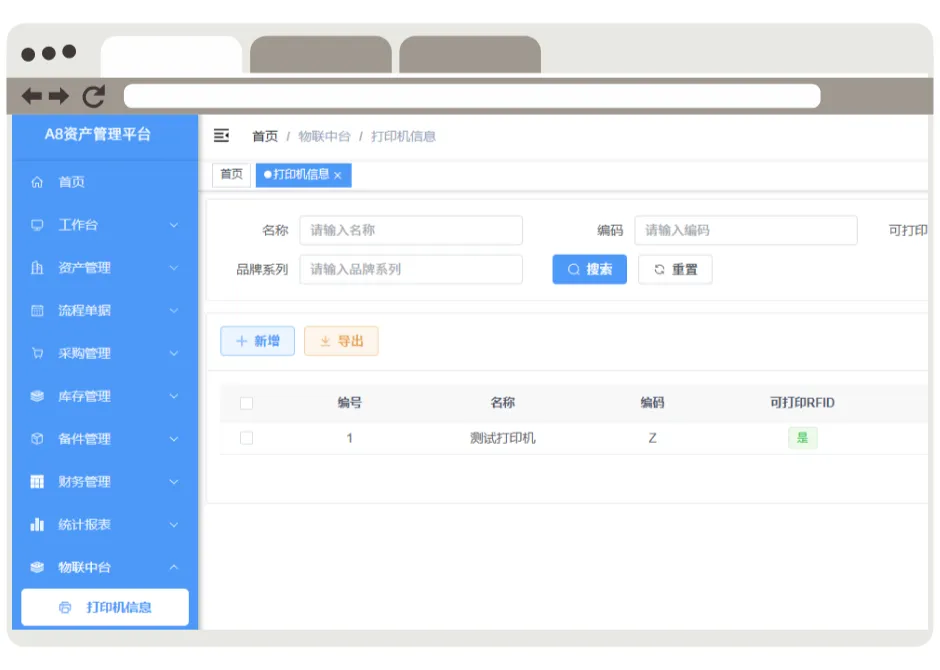This screenshot has height=670, width=940.
Task: Click the printer icon in 打印机信息 item
Action: point(65,608)
